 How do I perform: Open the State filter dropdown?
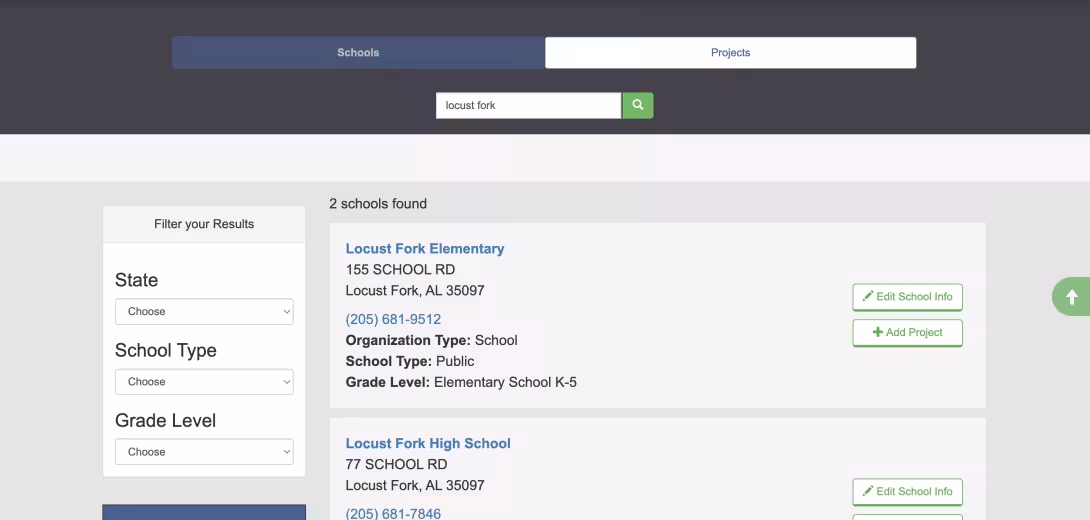tap(204, 311)
